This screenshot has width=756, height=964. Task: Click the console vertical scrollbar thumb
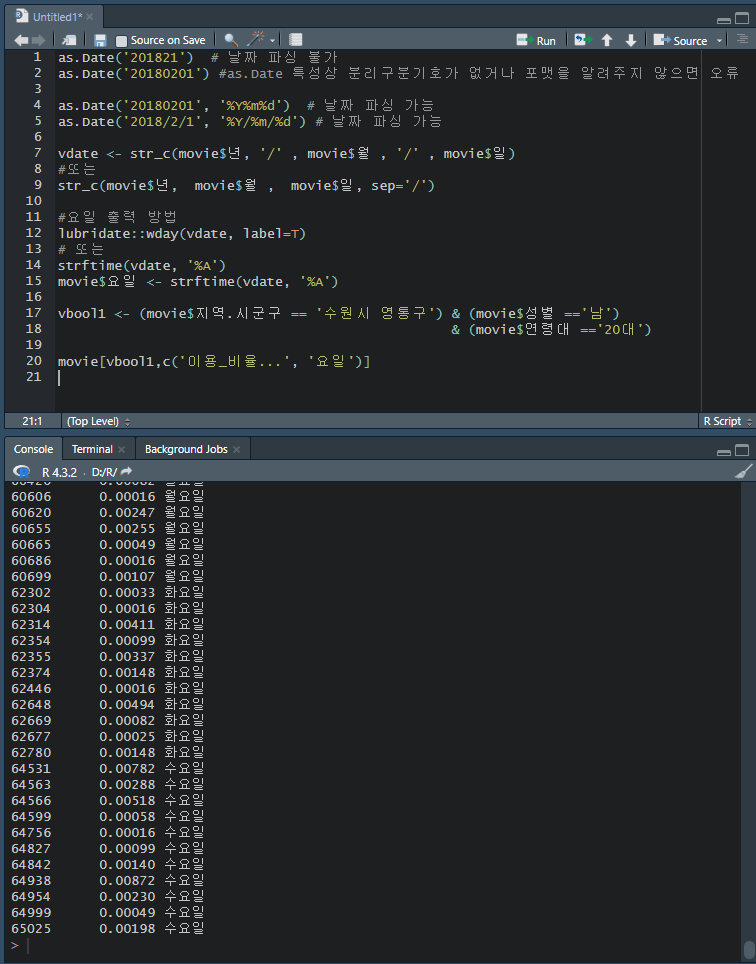click(749, 948)
